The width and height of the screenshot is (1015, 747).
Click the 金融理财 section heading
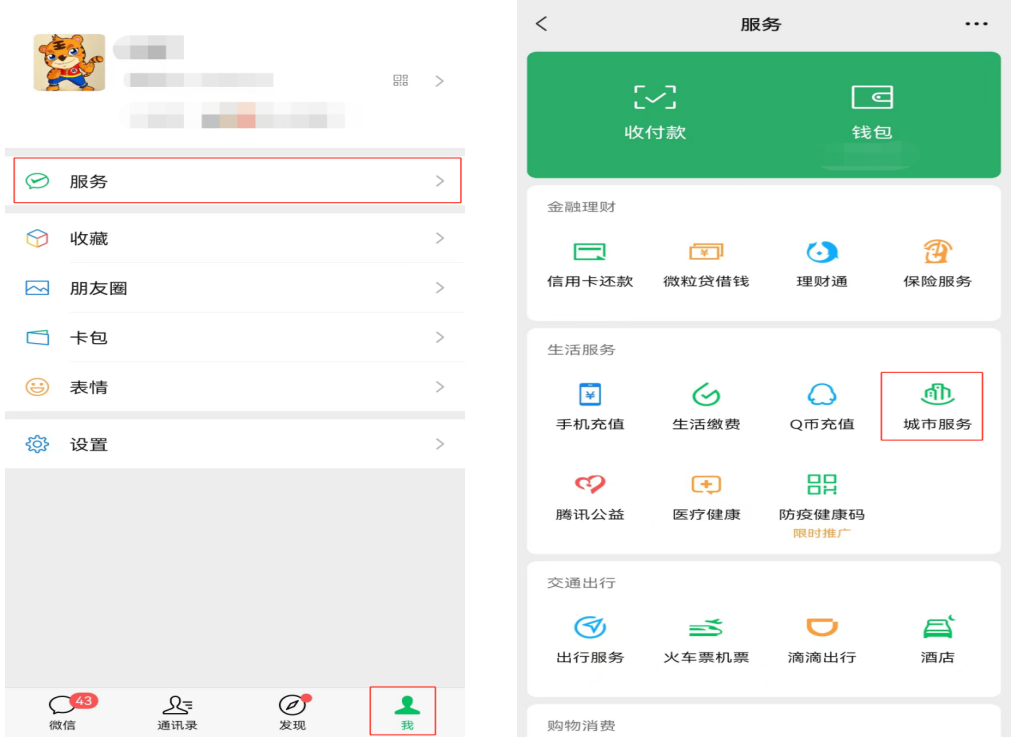581,207
